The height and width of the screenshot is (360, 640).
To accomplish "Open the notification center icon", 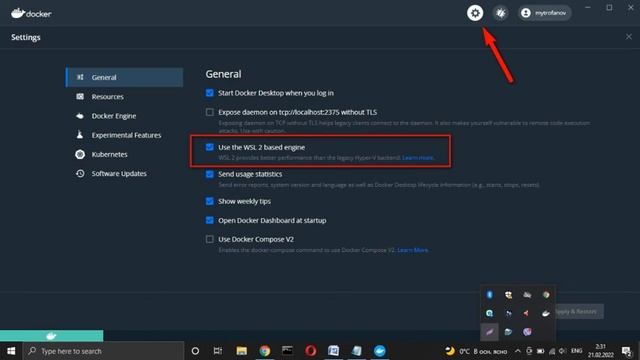I will [x=626, y=351].
